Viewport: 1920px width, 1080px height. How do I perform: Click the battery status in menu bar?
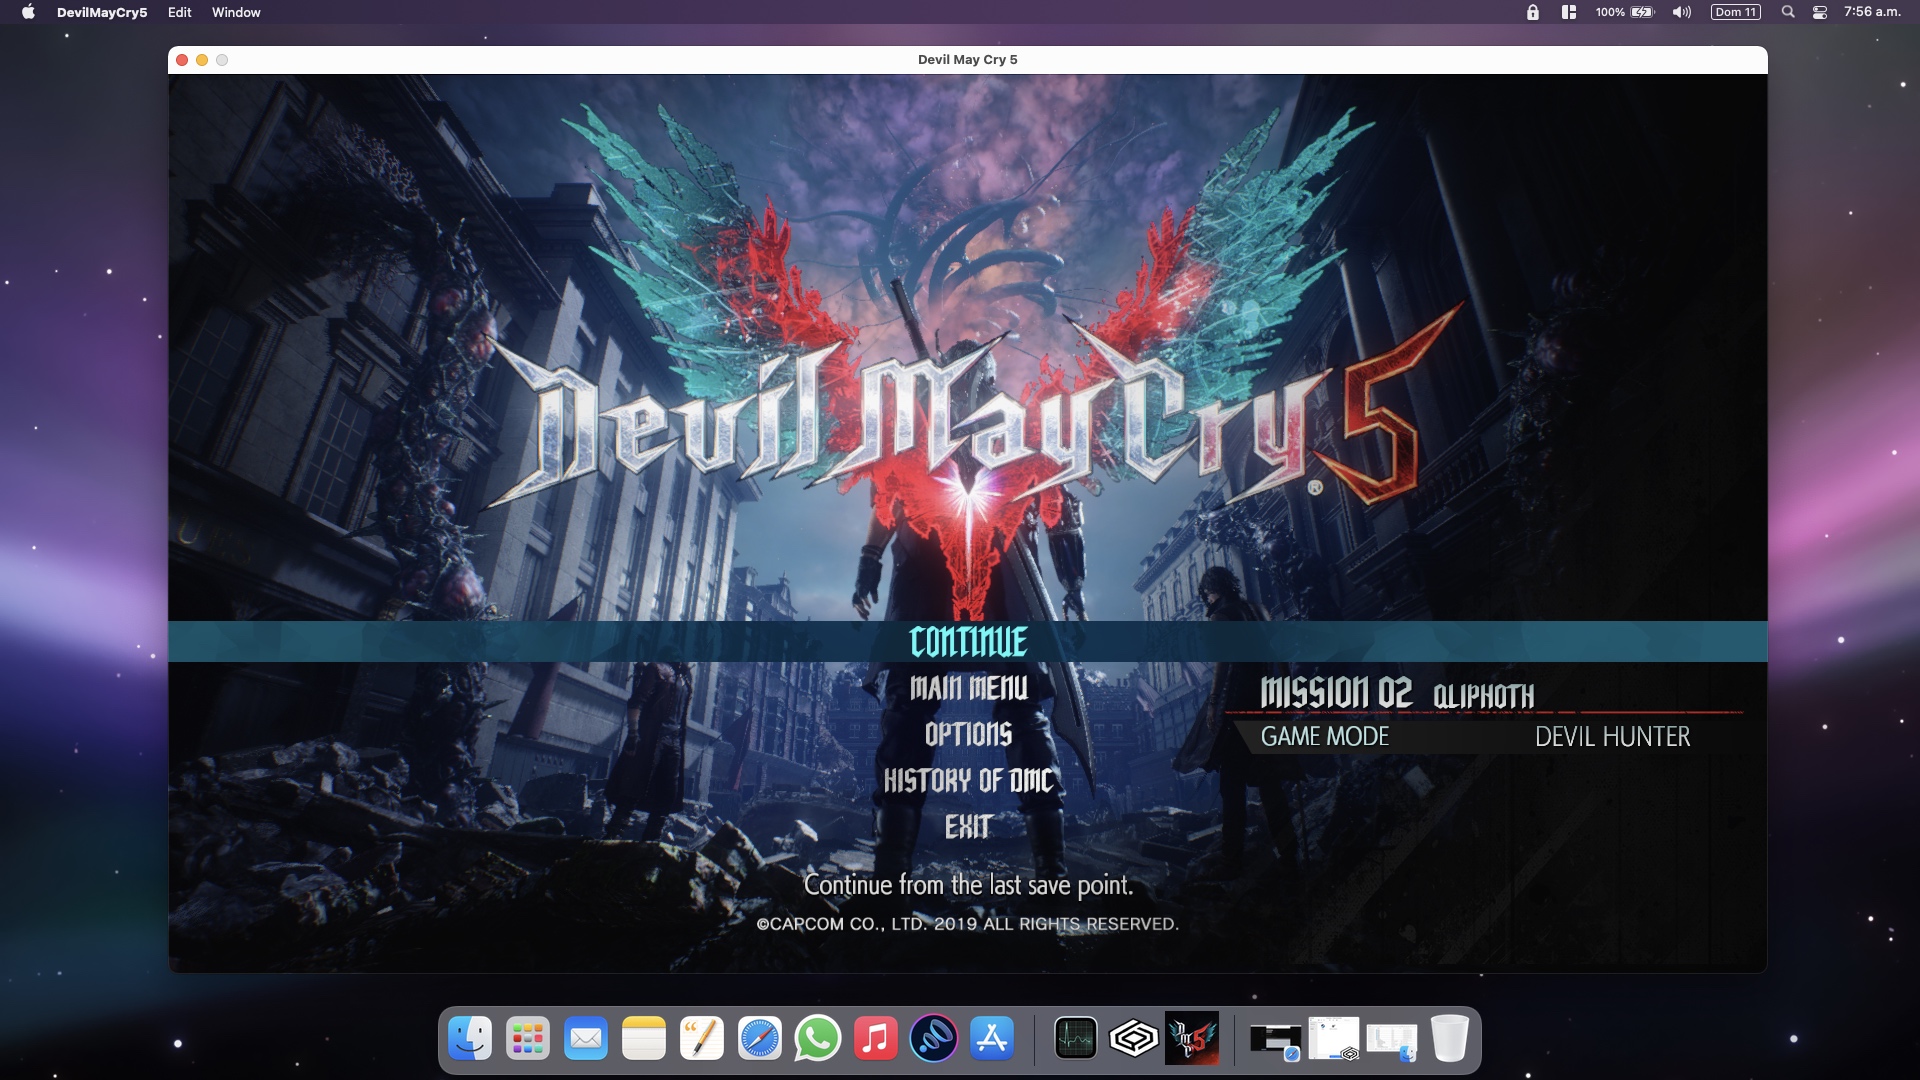1625,12
